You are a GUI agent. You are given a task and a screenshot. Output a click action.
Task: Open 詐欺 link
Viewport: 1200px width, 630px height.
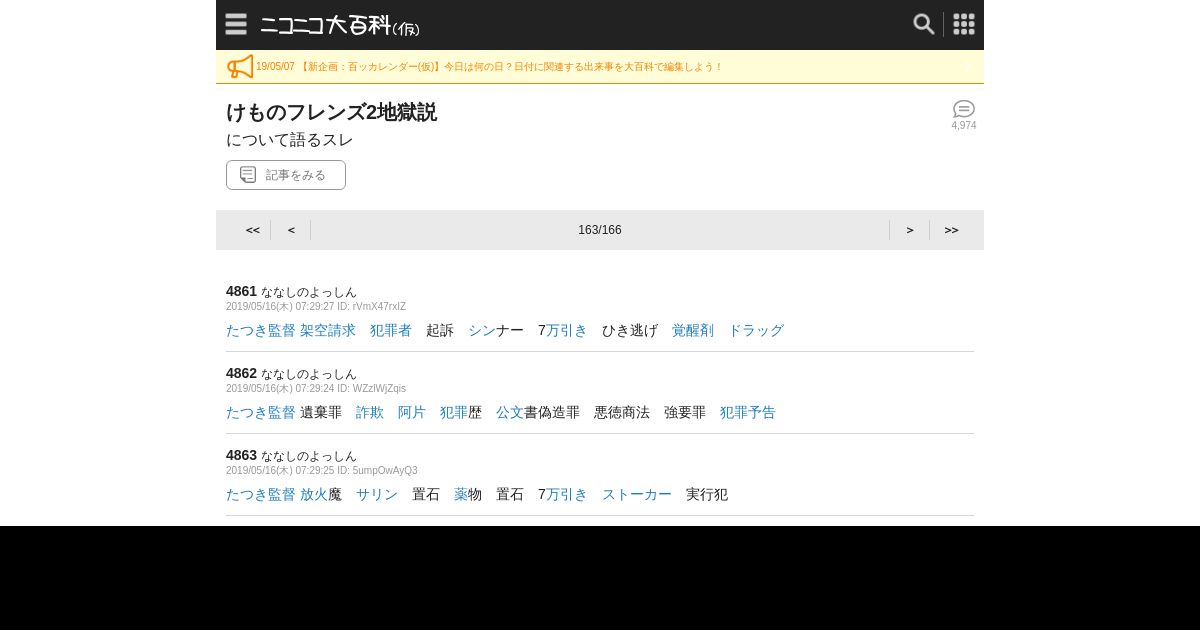(370, 412)
